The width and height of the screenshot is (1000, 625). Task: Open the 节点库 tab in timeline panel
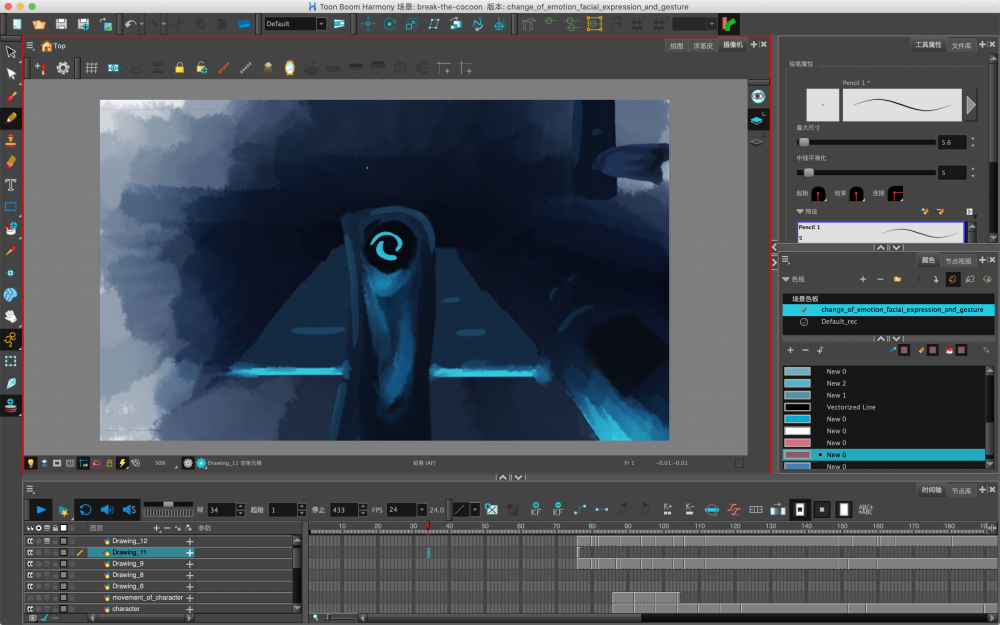click(x=961, y=490)
